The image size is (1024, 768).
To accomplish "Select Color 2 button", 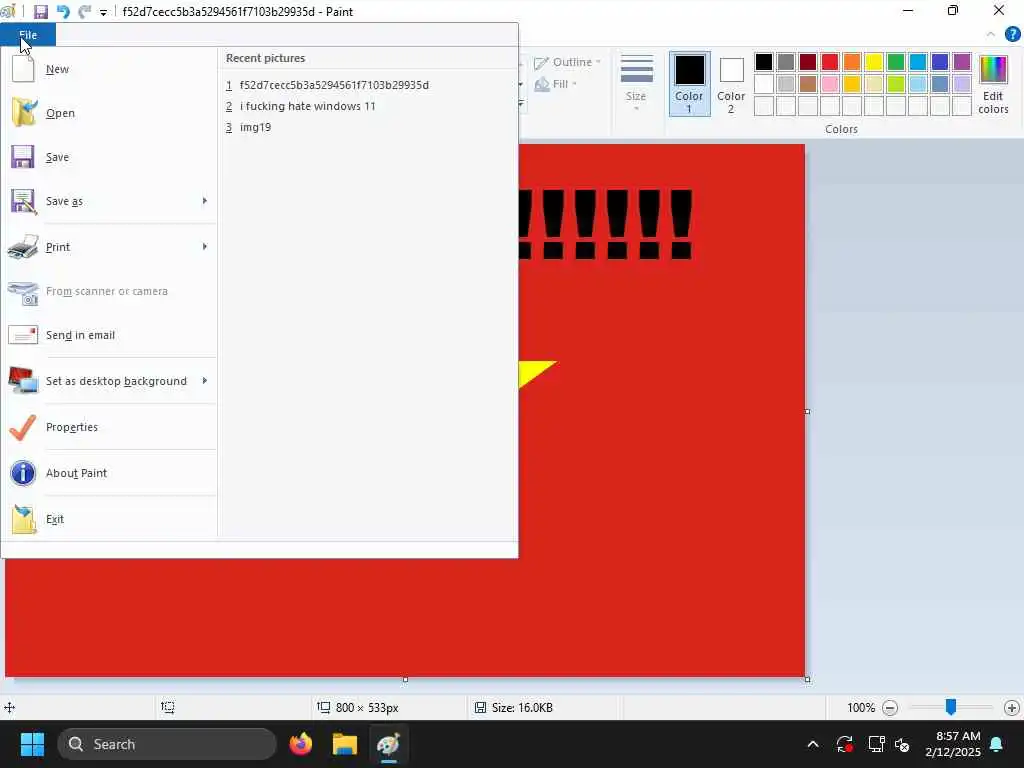I will click(x=731, y=84).
